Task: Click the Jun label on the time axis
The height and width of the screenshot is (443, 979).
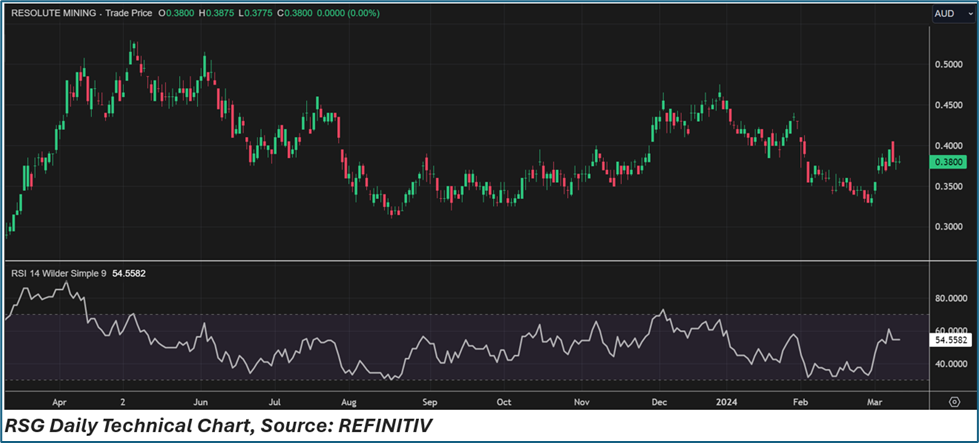Action: pyautogui.click(x=201, y=400)
